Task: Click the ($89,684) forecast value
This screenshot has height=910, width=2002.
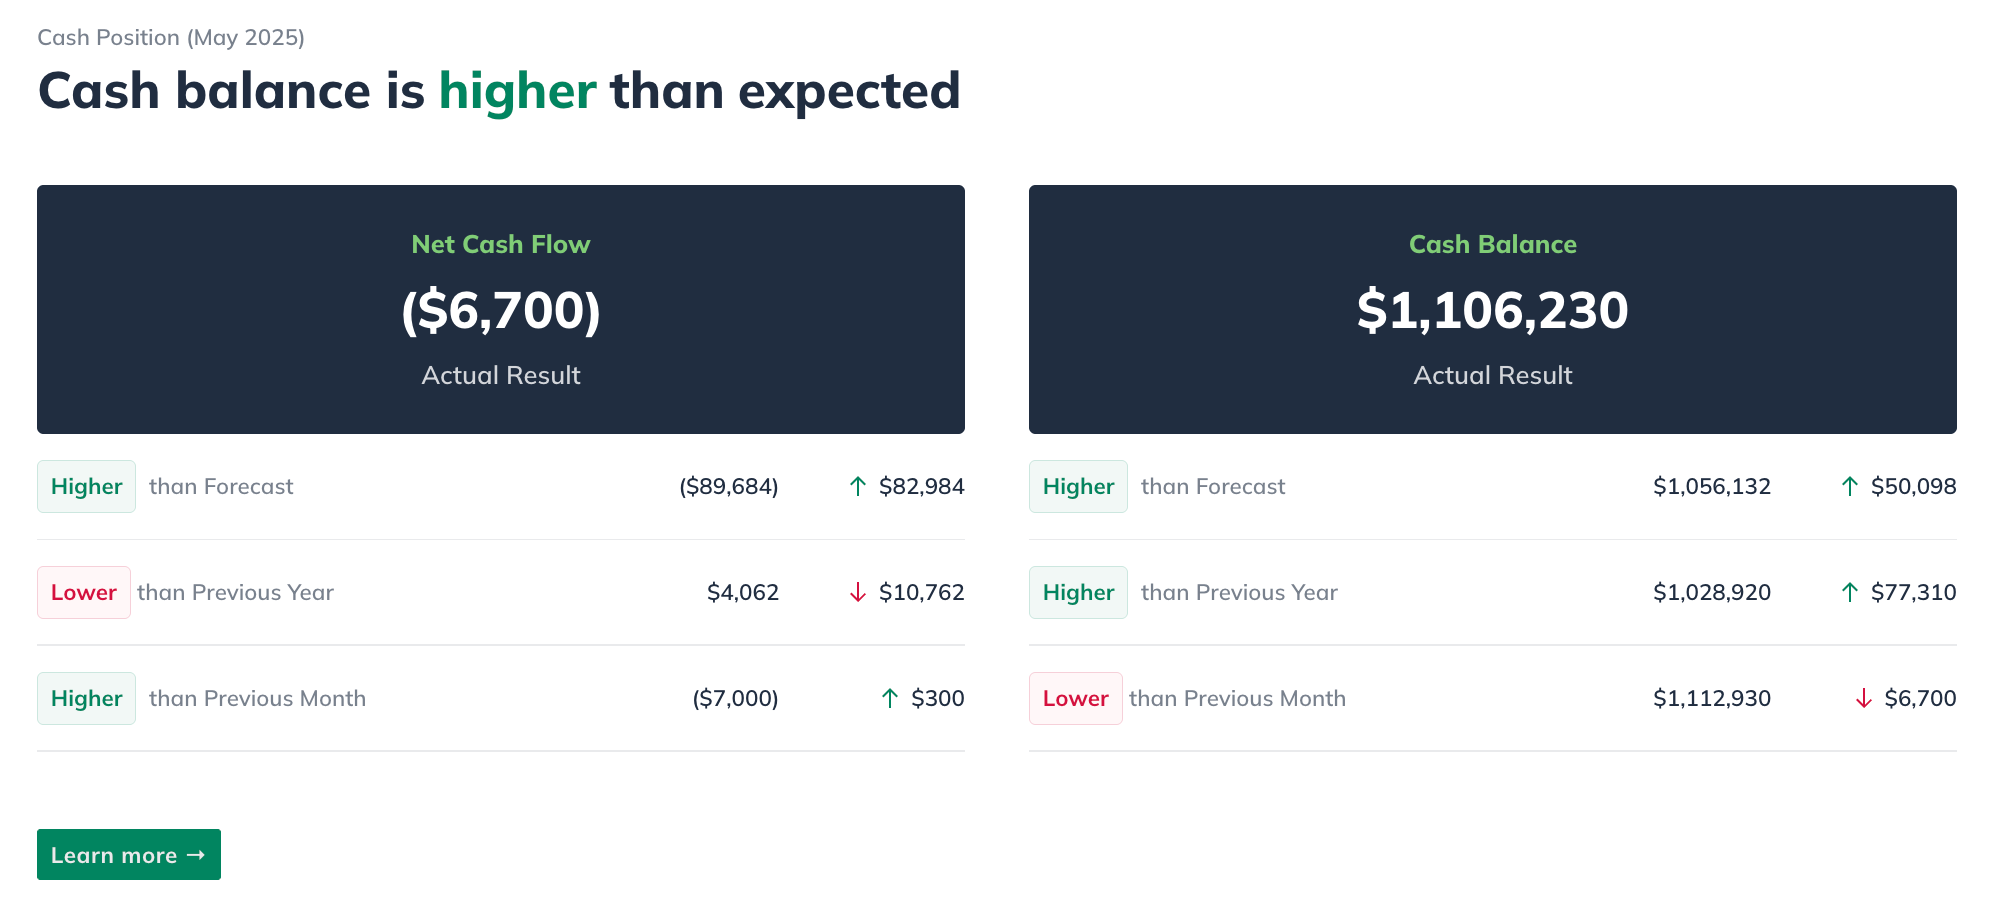Action: [728, 487]
